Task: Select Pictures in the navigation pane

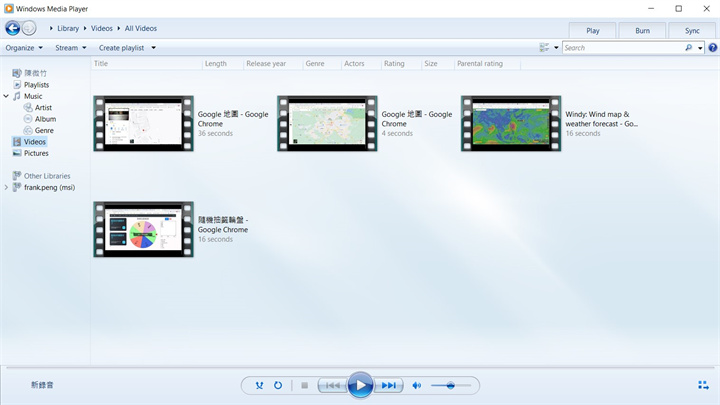Action: (36, 153)
